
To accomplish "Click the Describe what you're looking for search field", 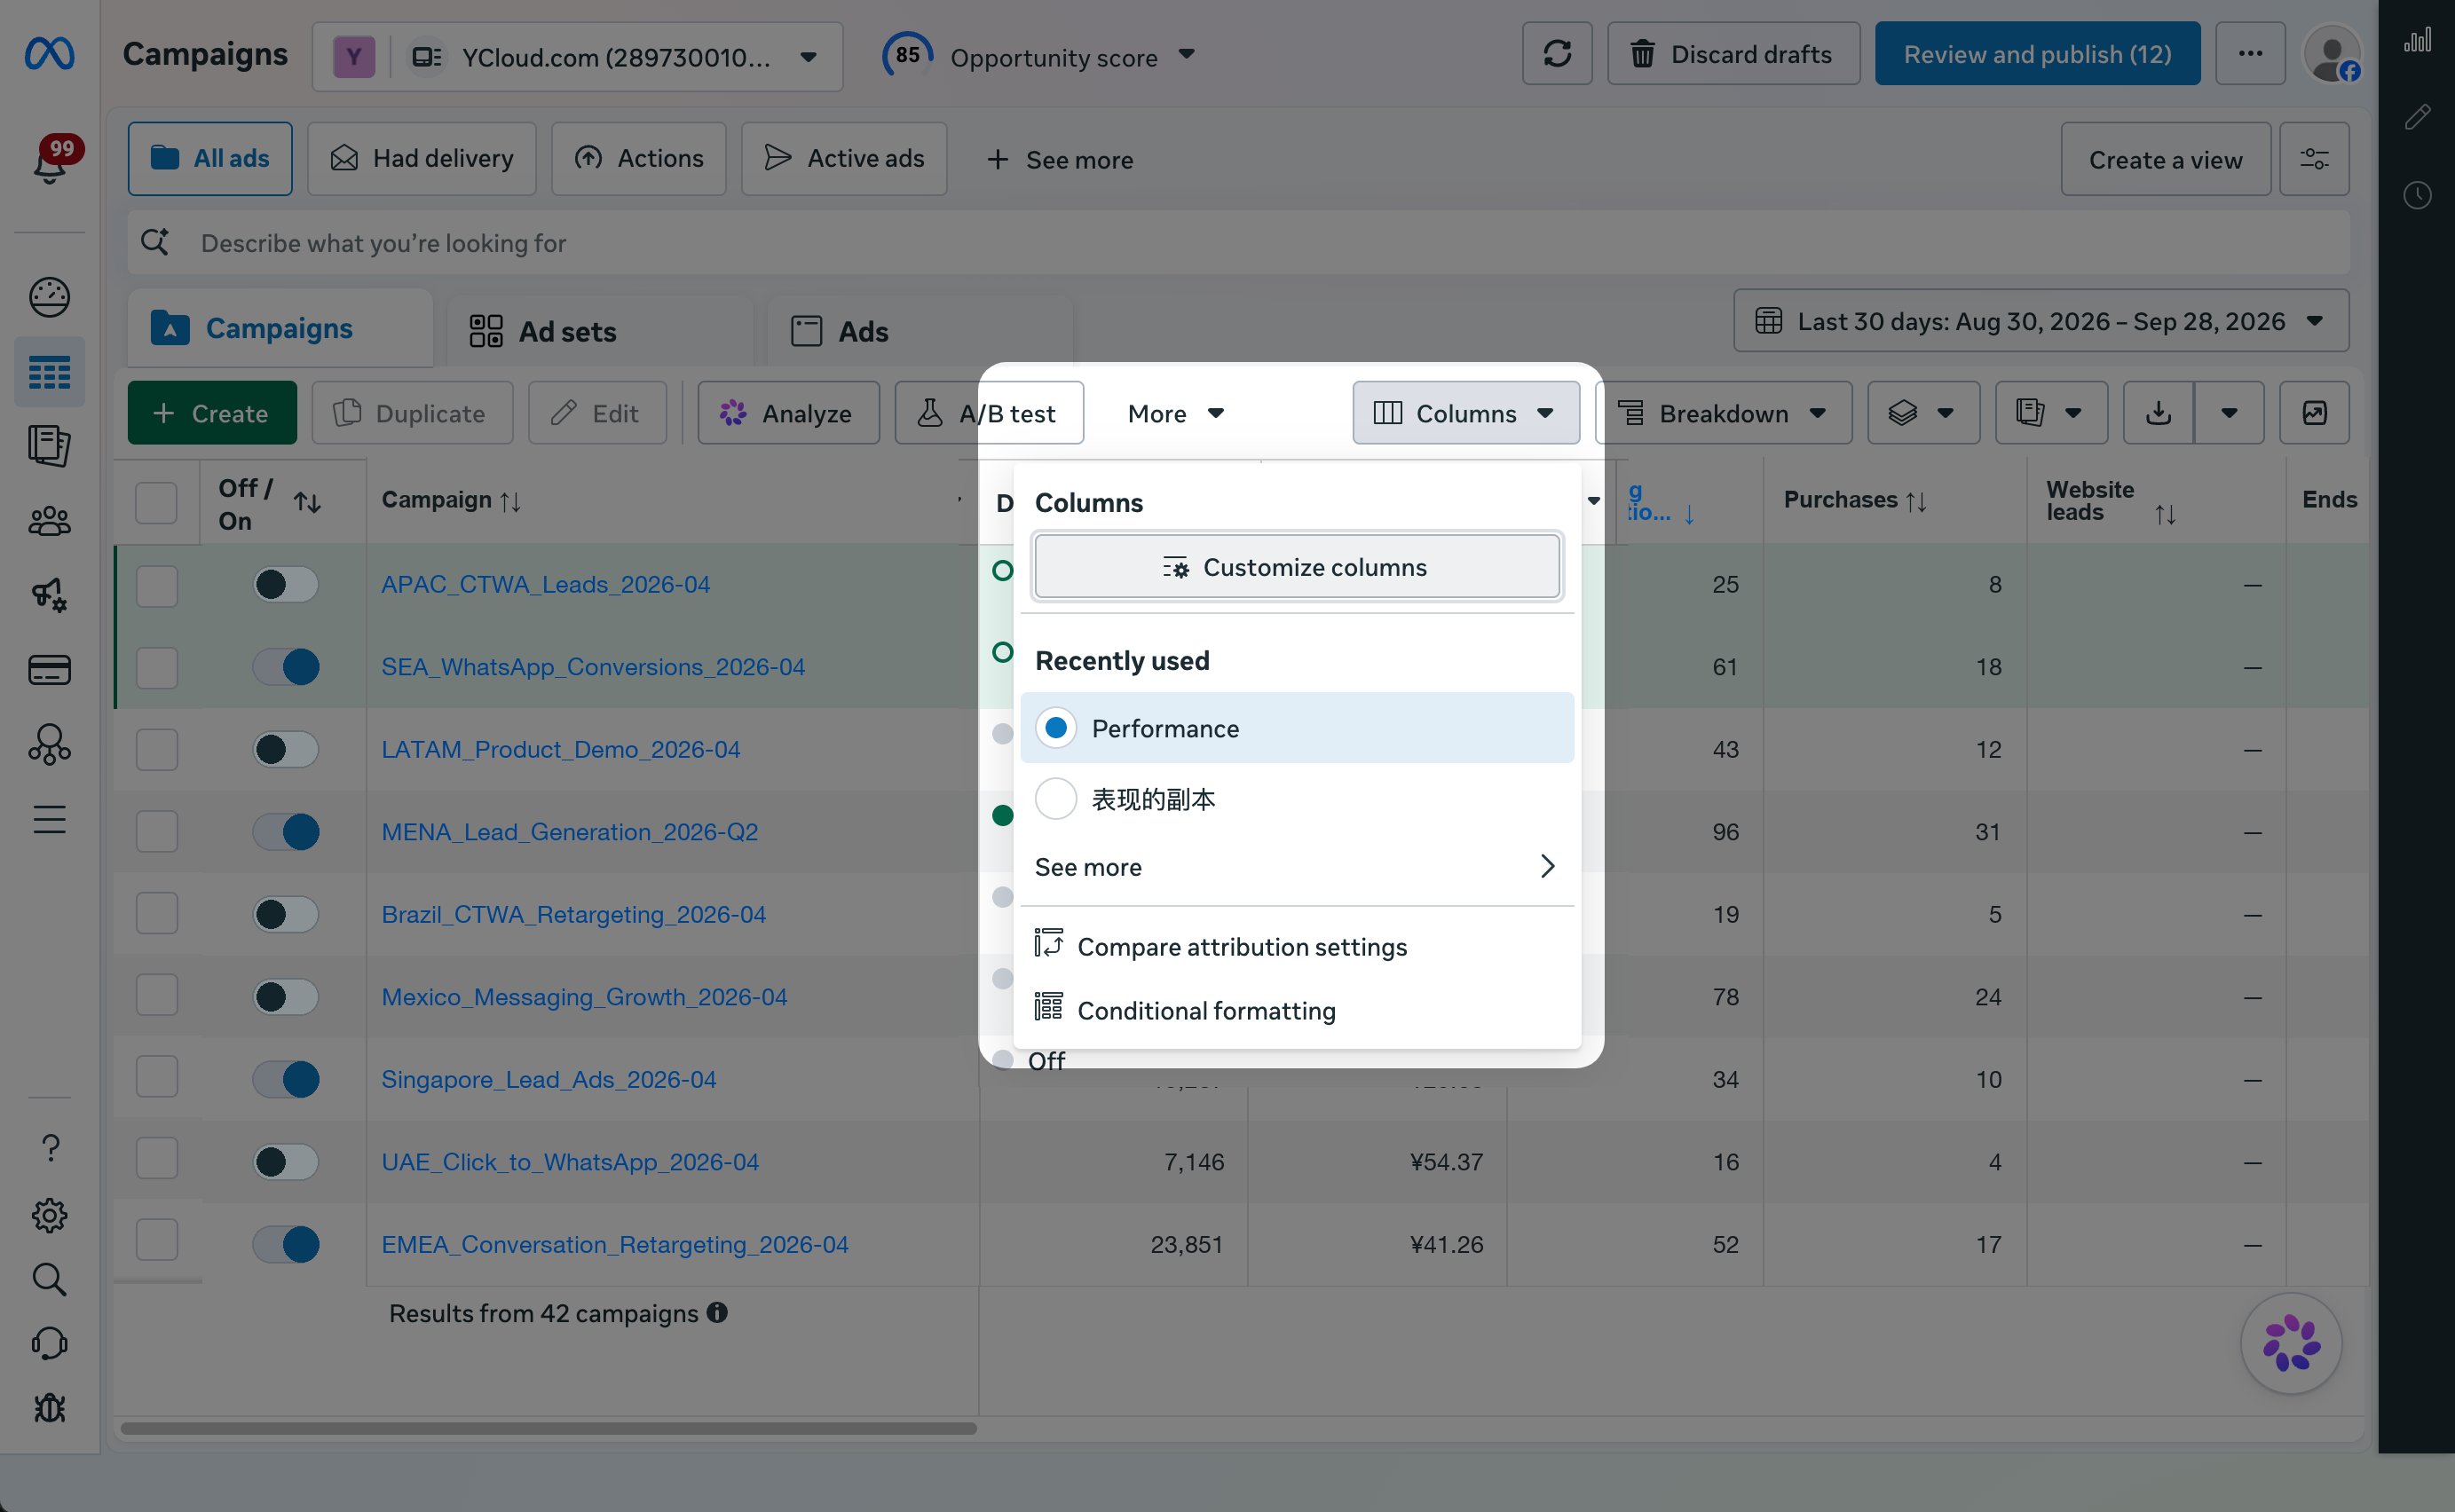I will [1238, 242].
